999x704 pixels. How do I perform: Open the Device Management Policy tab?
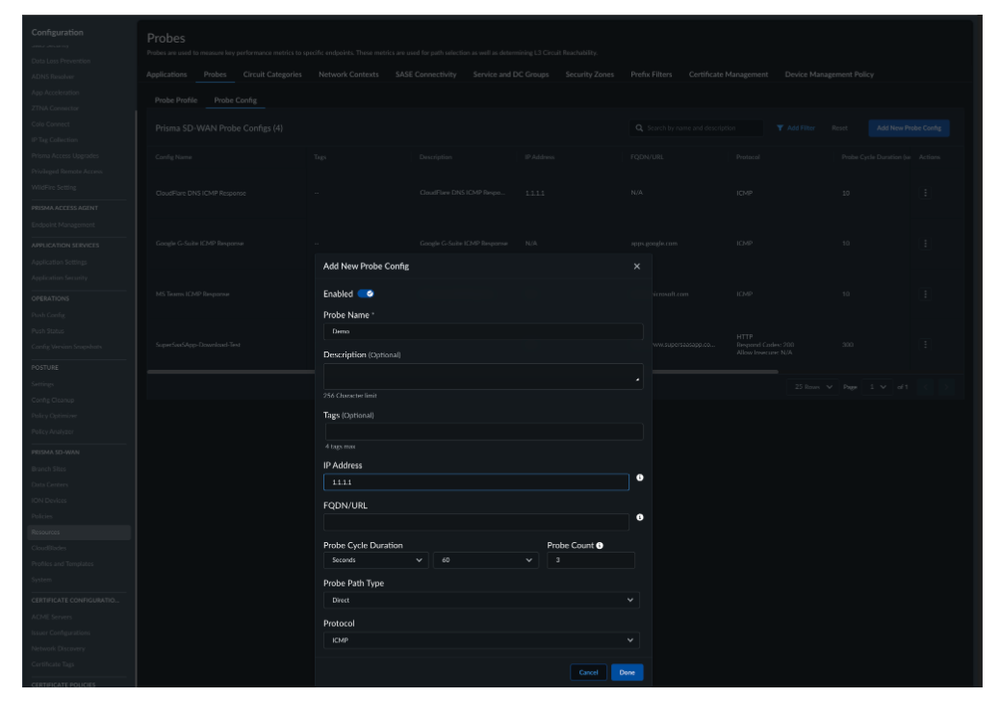point(829,75)
